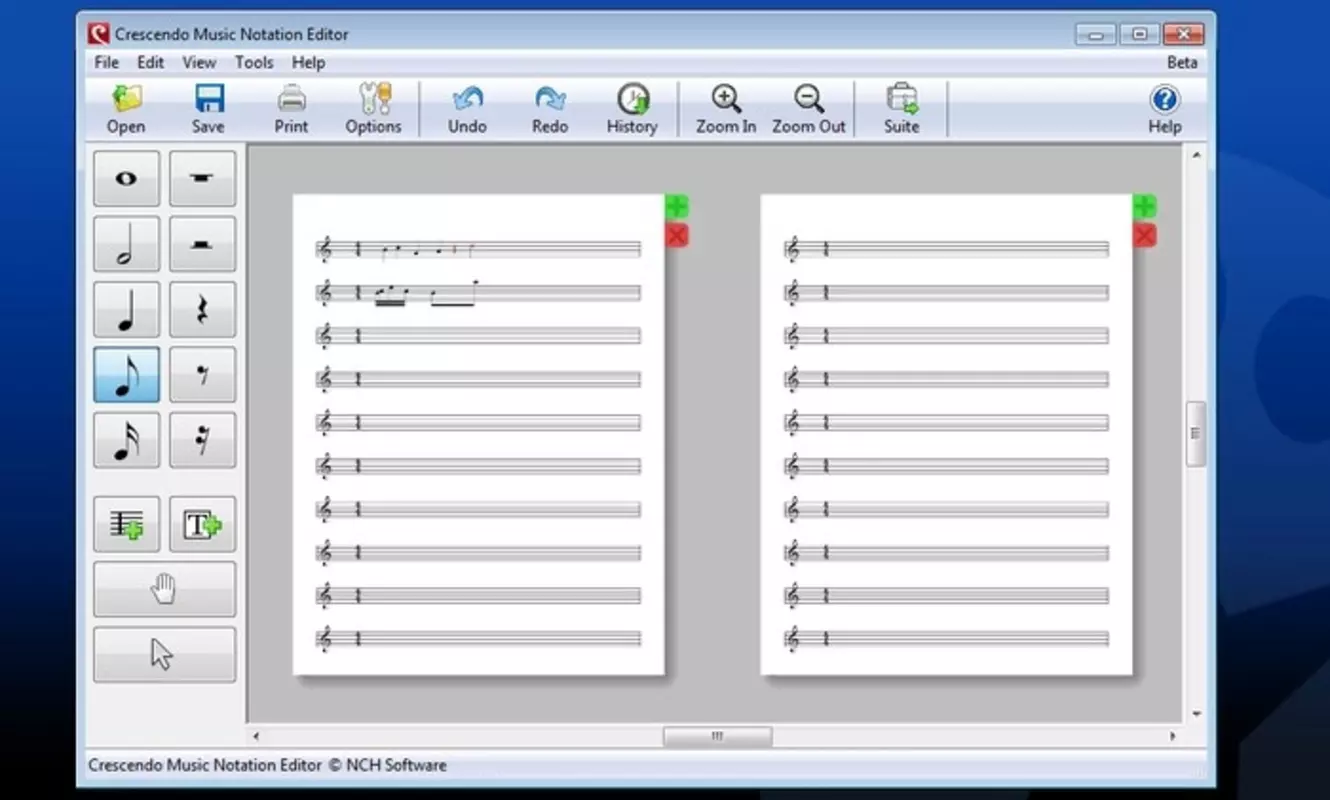
Task: Select the half note tool
Action: (126, 244)
